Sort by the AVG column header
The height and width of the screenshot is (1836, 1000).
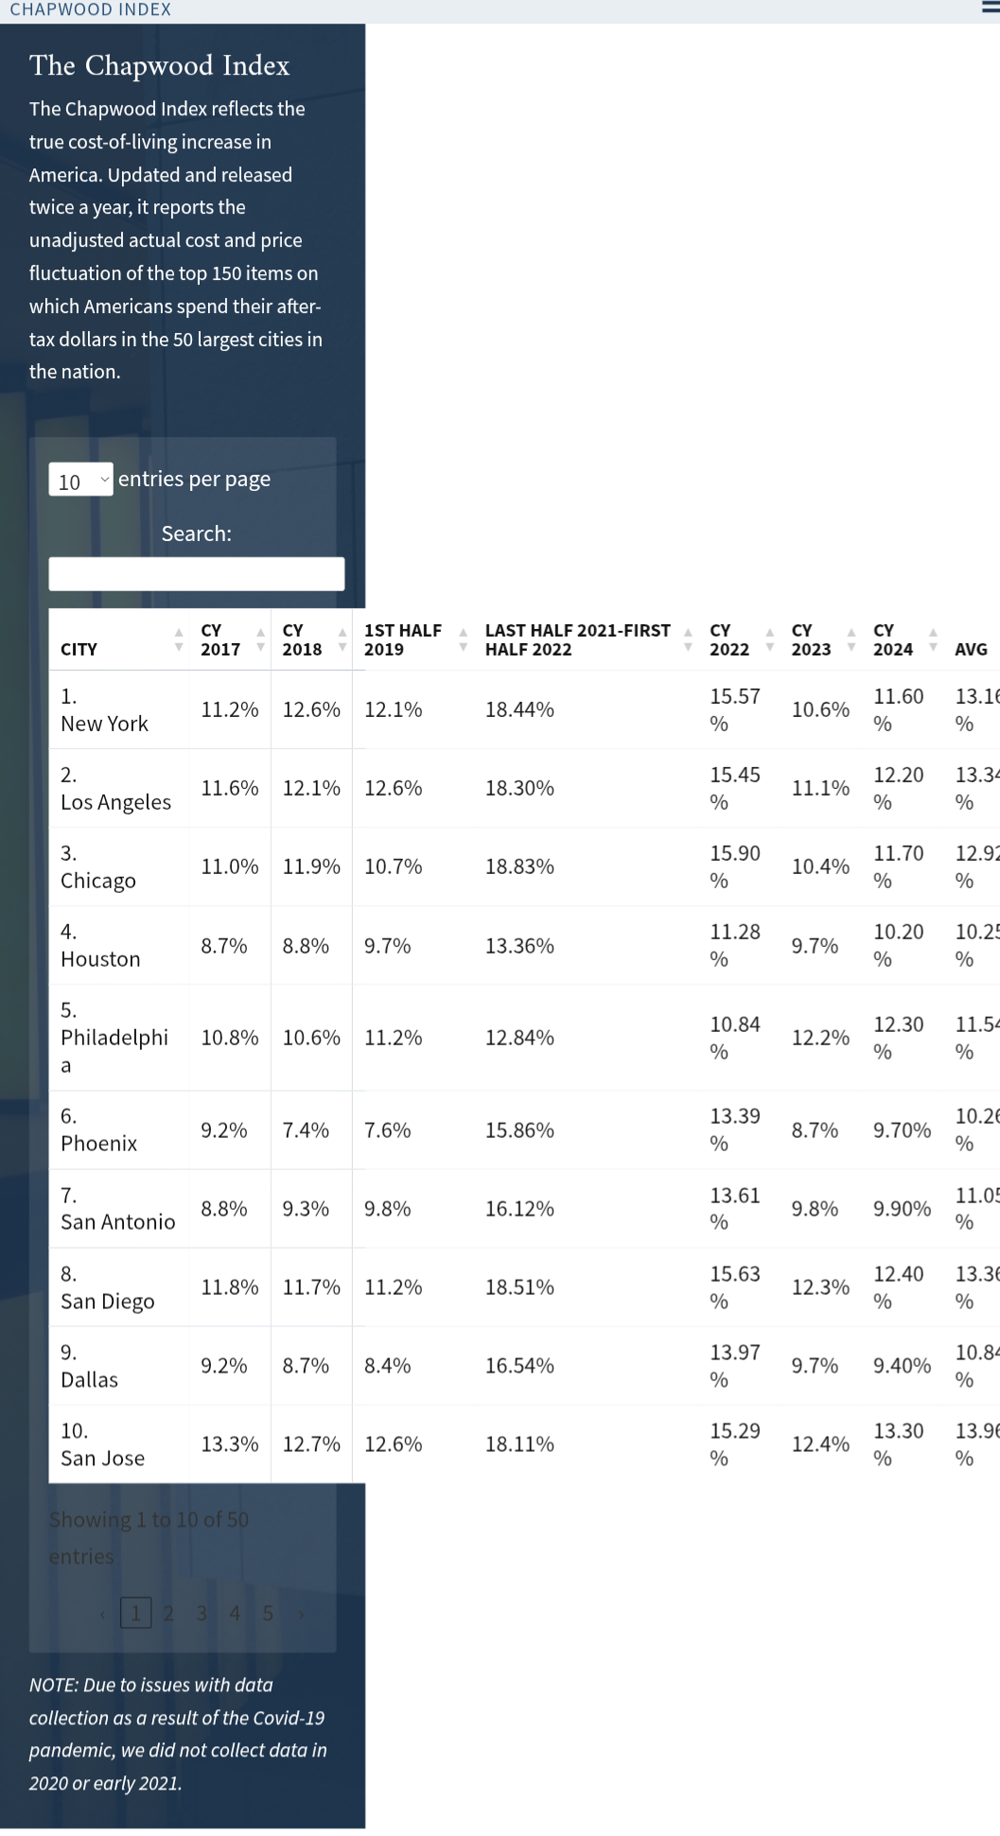[971, 649]
